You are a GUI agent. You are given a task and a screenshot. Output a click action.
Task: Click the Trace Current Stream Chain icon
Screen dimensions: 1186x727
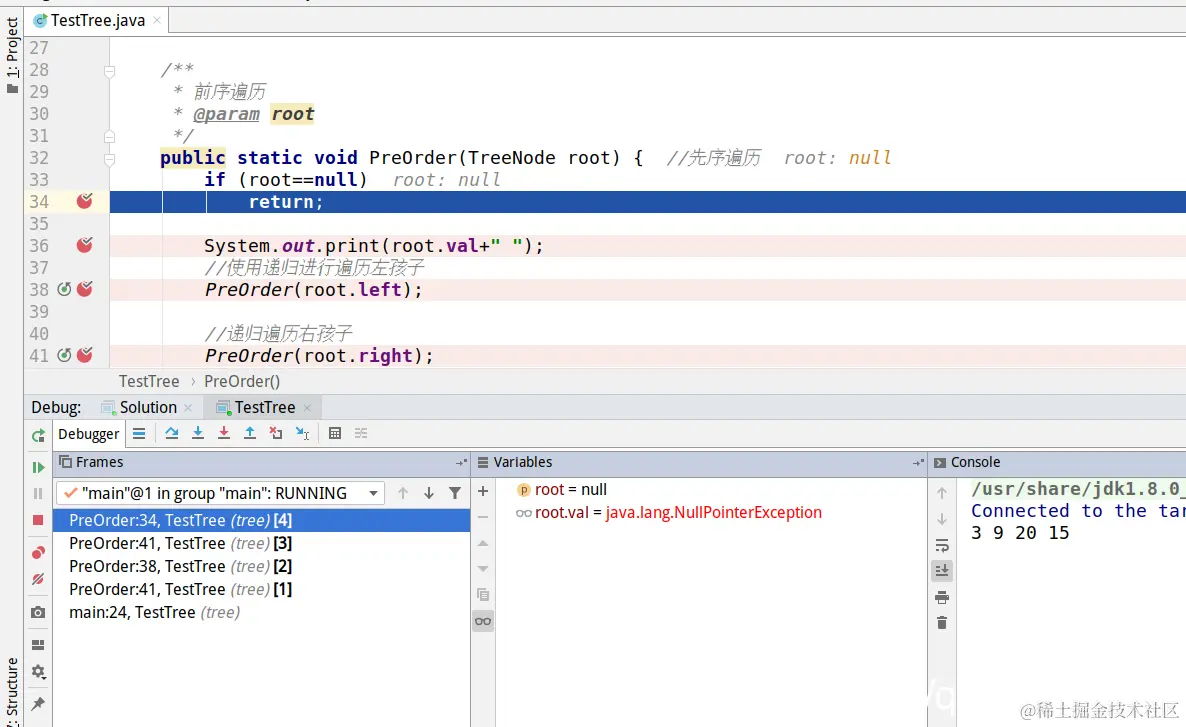(x=361, y=433)
